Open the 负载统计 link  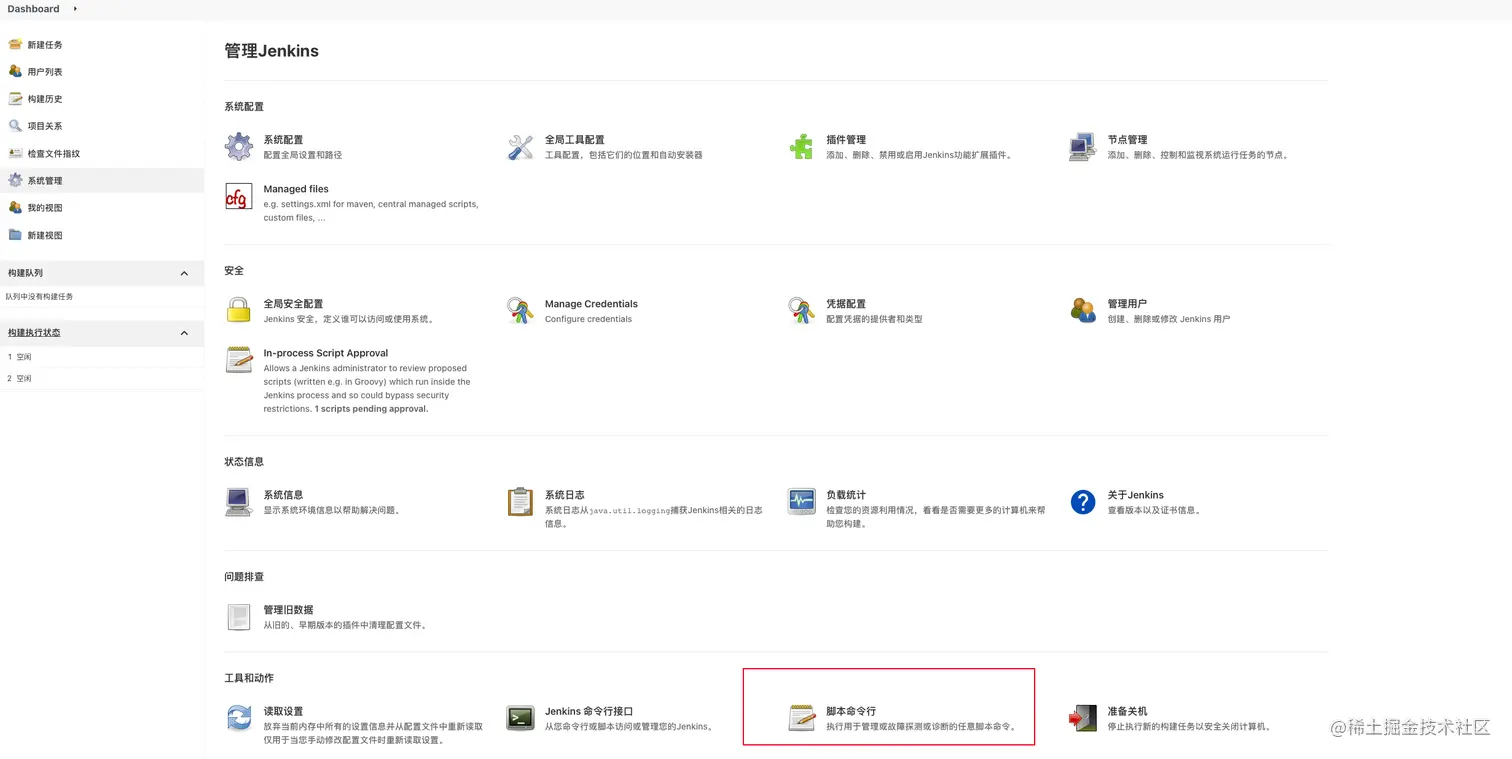(846, 495)
